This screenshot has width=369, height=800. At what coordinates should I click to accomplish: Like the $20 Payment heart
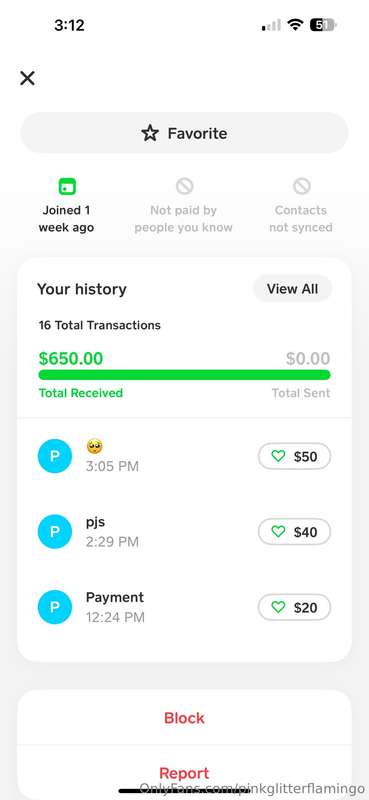click(278, 607)
